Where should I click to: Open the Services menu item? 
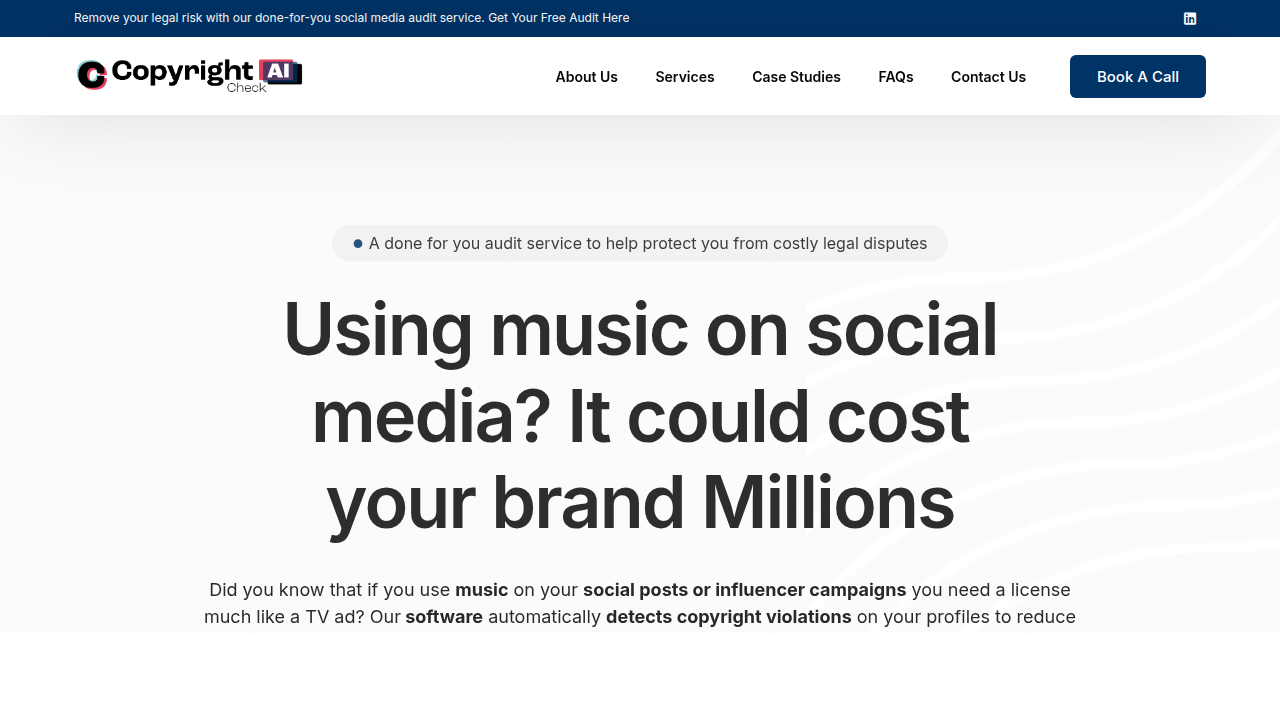tap(685, 77)
